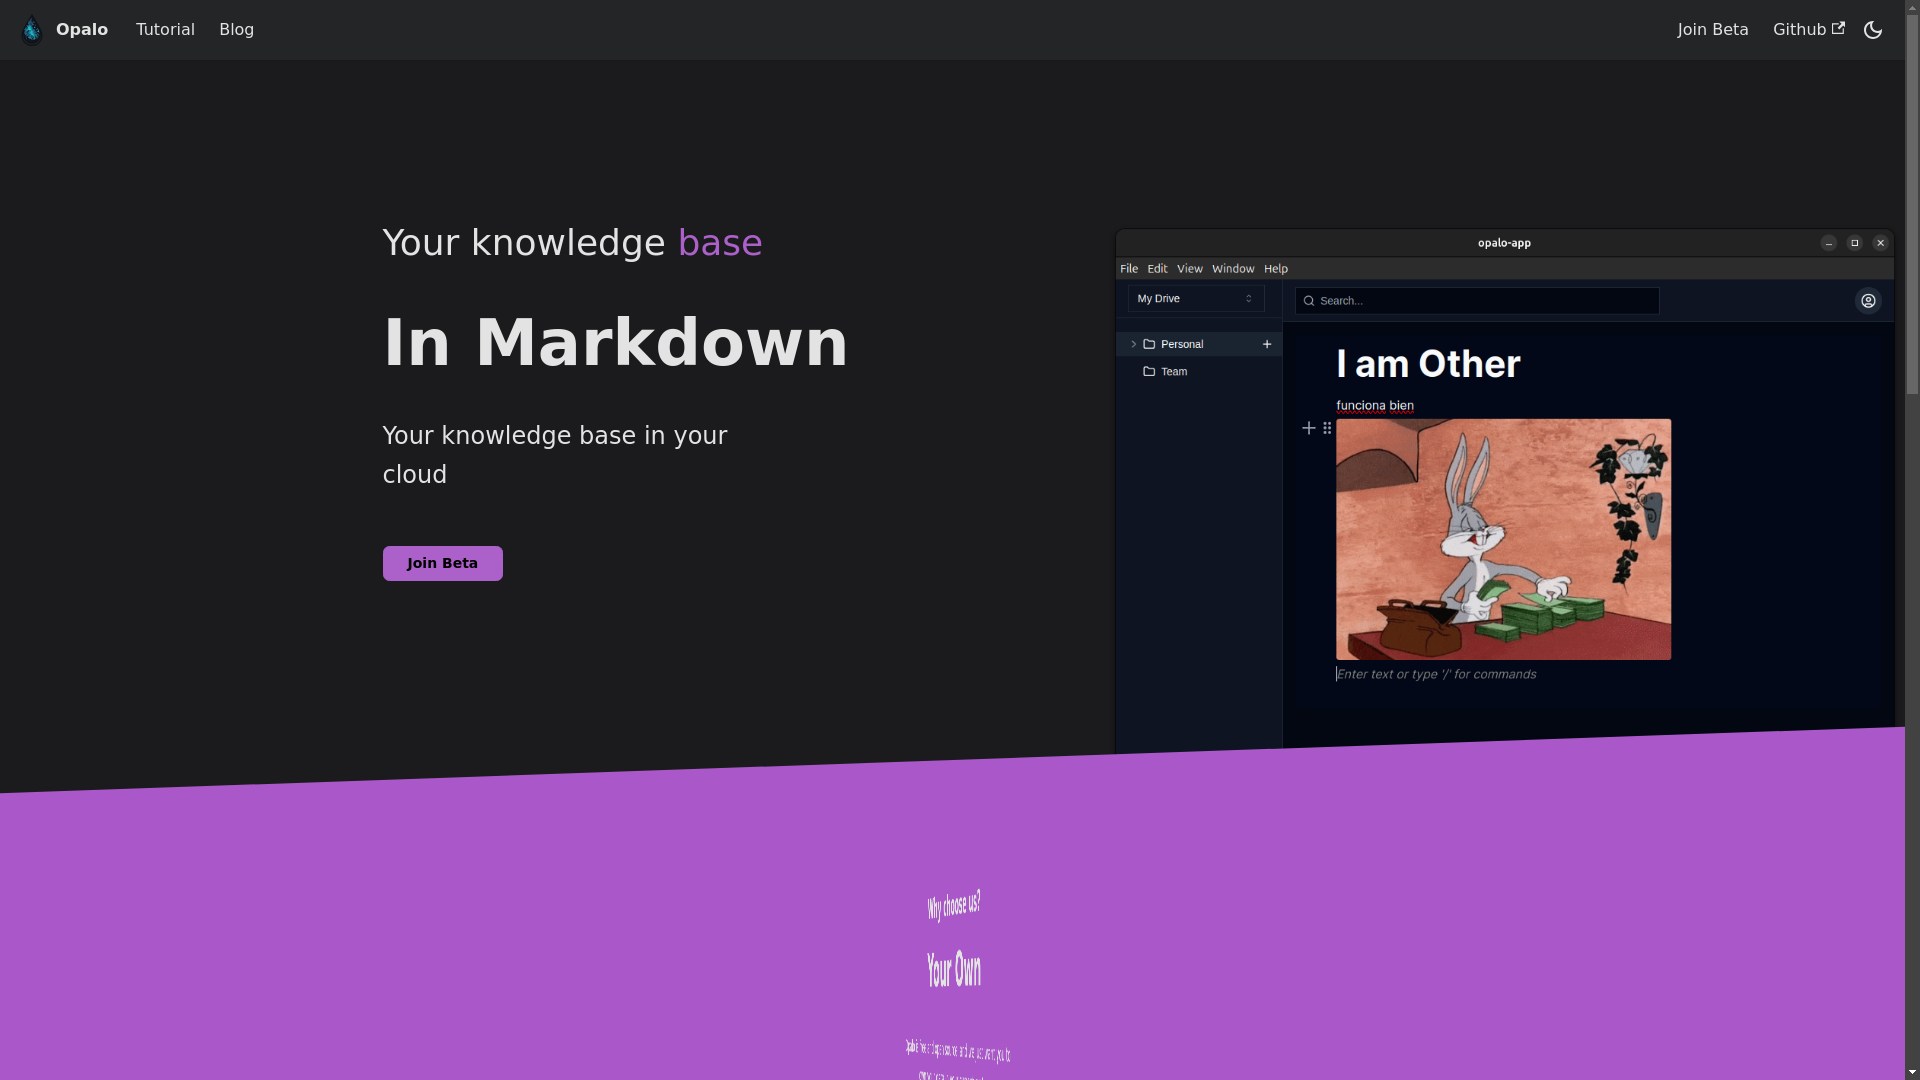Click the plus add-block icon beside the image
The image size is (1920, 1080).
[x=1308, y=428]
